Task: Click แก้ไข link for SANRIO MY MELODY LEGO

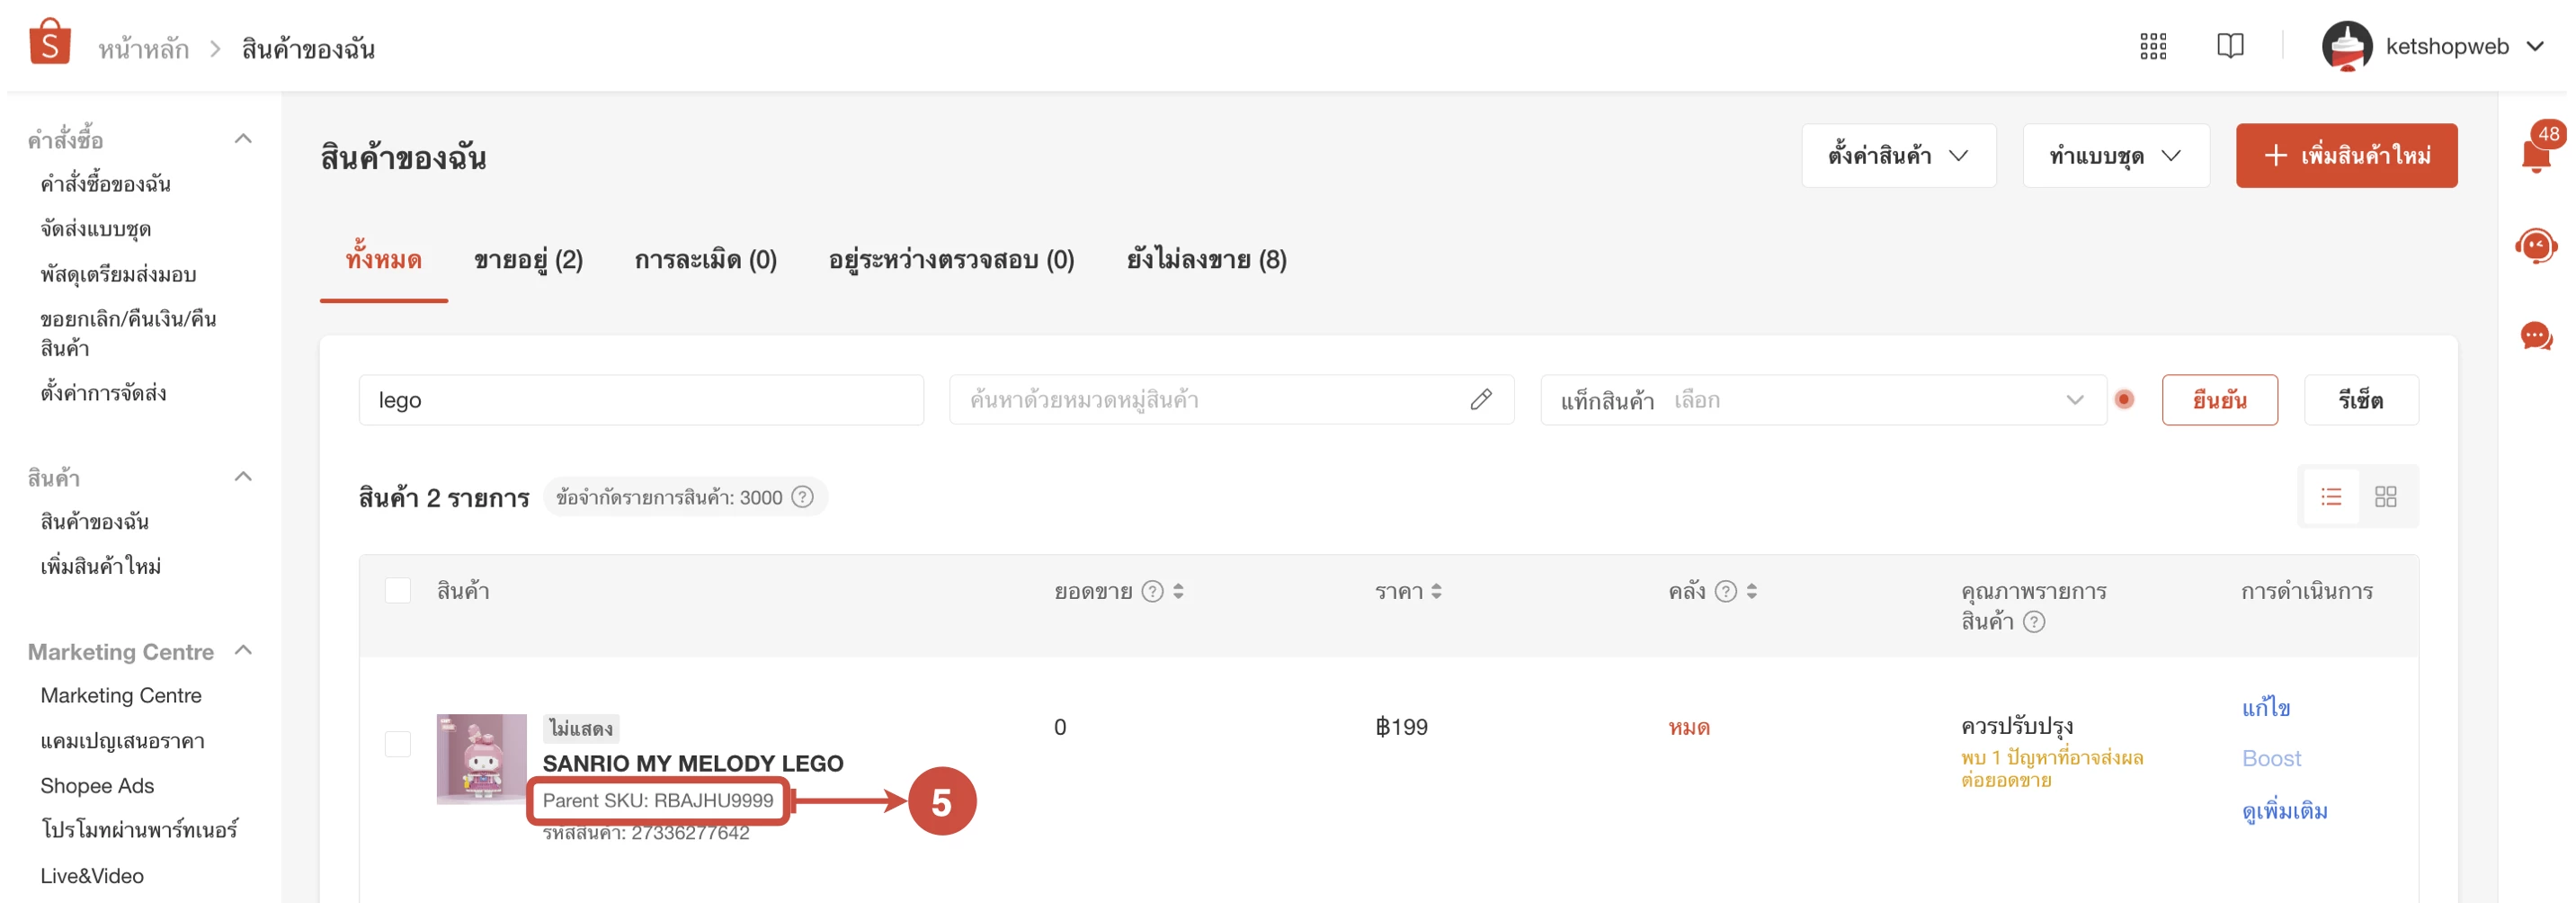Action: point(2265,707)
